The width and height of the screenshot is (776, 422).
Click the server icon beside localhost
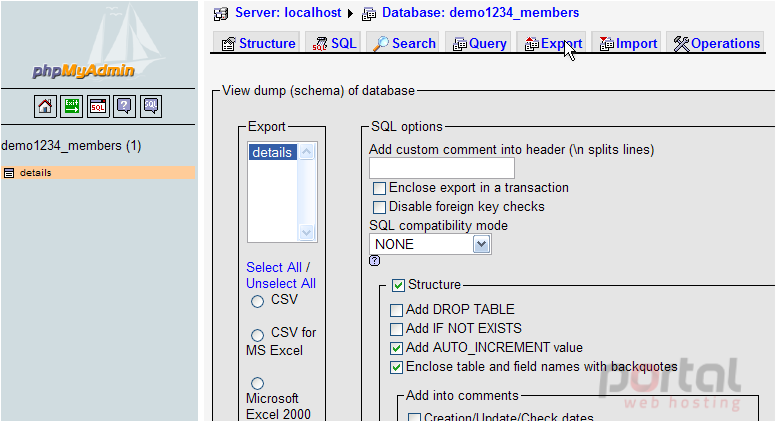[x=221, y=13]
